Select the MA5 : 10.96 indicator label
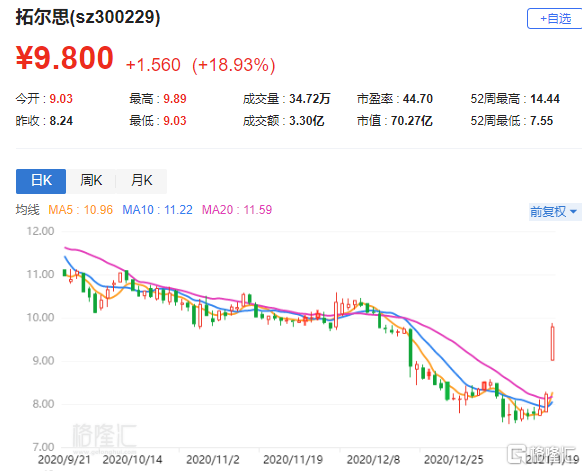The height and width of the screenshot is (471, 582). pos(81,210)
